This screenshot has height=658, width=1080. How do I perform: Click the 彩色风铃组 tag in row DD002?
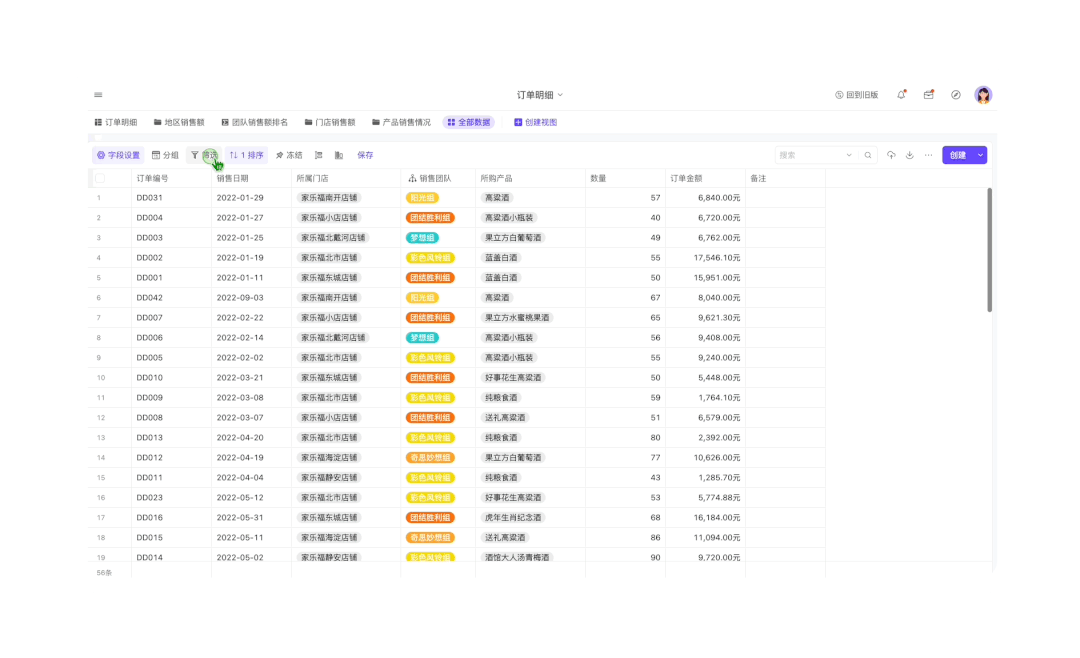tap(430, 258)
